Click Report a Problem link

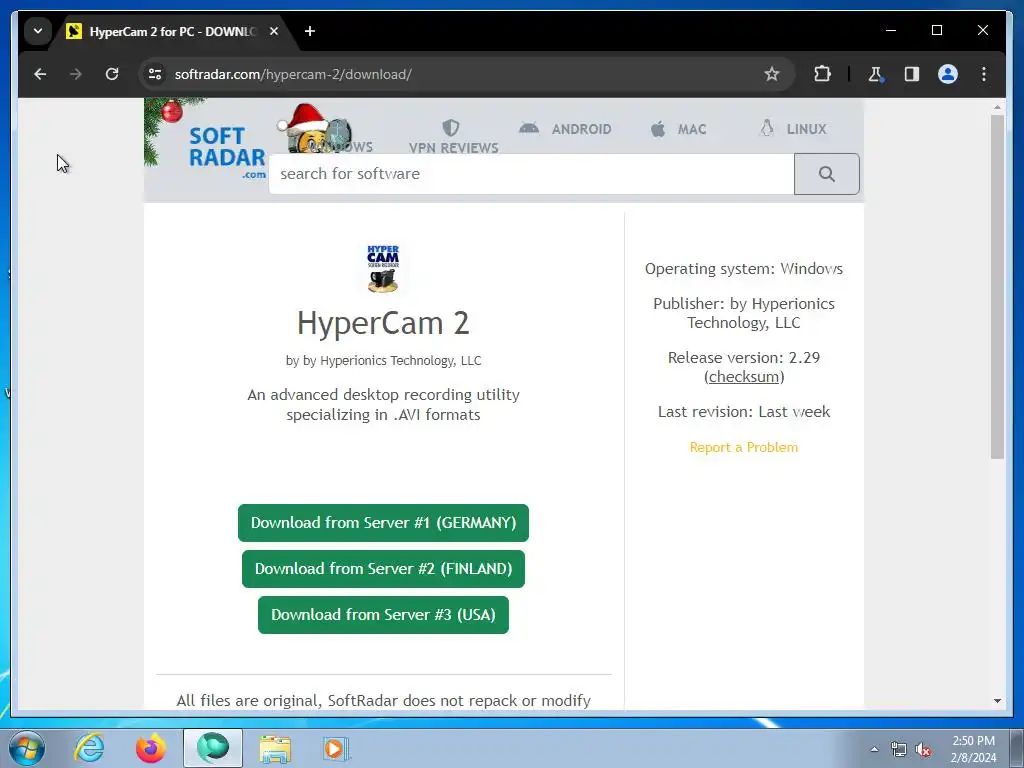pyautogui.click(x=744, y=447)
